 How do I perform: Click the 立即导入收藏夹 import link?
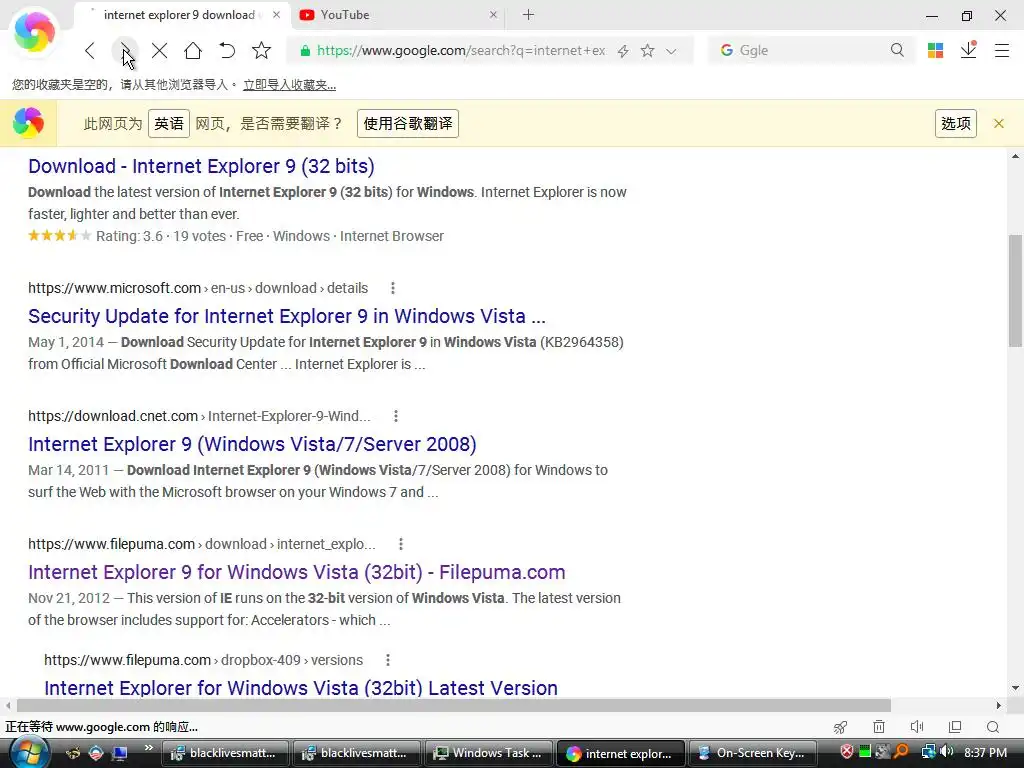click(x=289, y=85)
